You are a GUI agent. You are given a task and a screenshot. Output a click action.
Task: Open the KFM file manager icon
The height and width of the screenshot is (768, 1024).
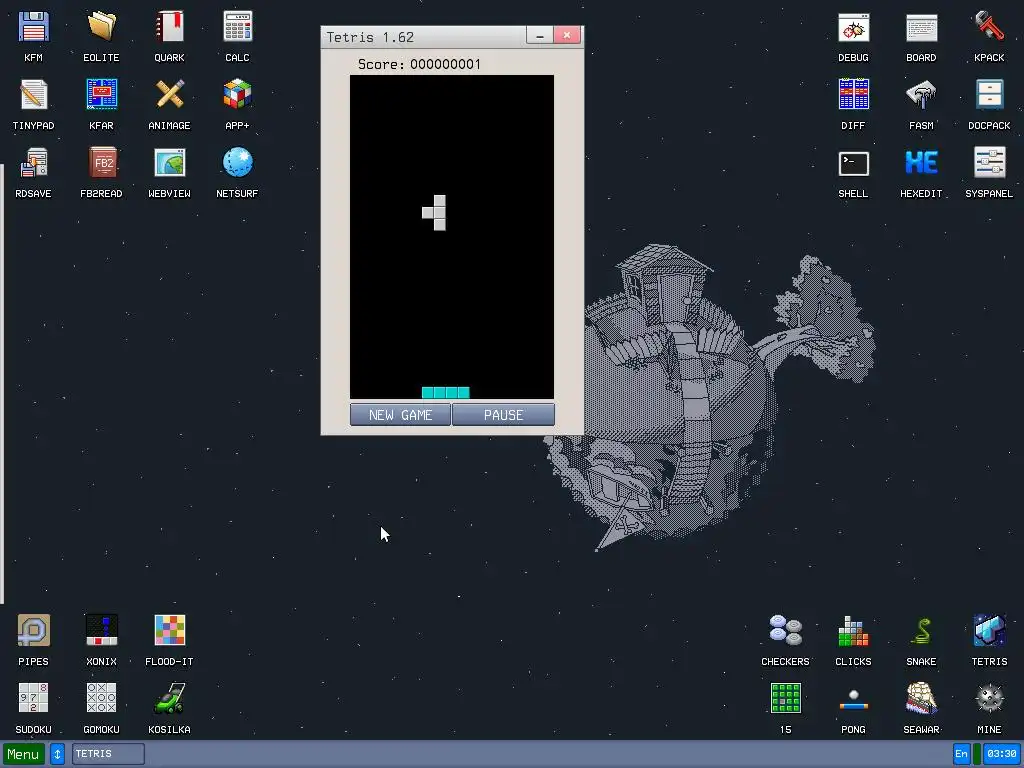pos(33,27)
